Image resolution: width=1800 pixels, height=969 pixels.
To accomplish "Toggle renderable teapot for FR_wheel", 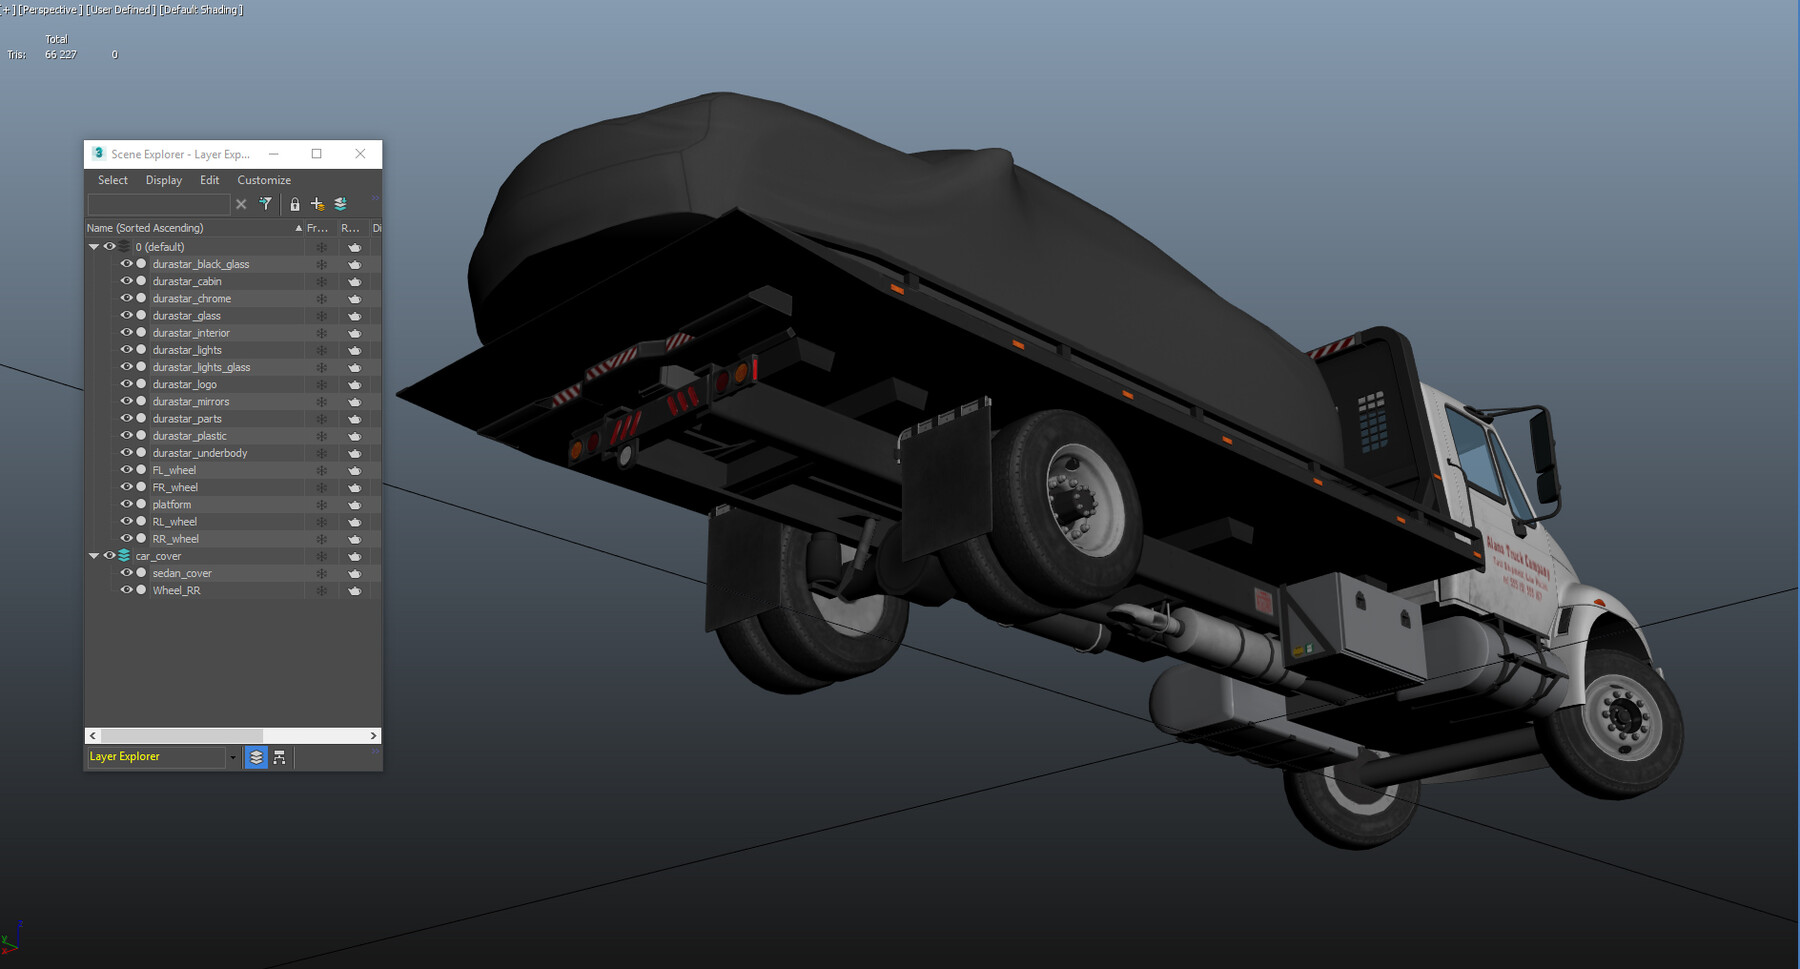I will click(354, 488).
